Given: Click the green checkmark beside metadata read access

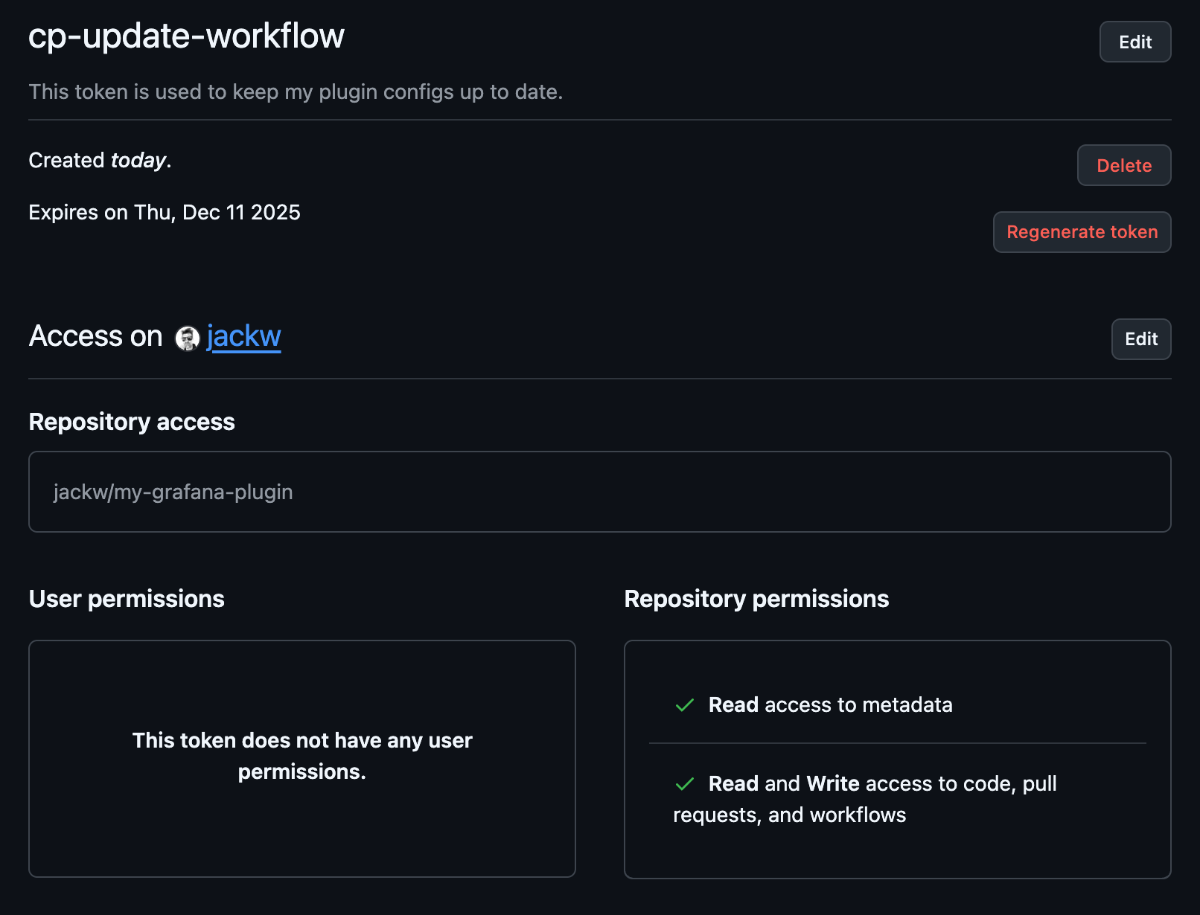Looking at the screenshot, I should [685, 705].
